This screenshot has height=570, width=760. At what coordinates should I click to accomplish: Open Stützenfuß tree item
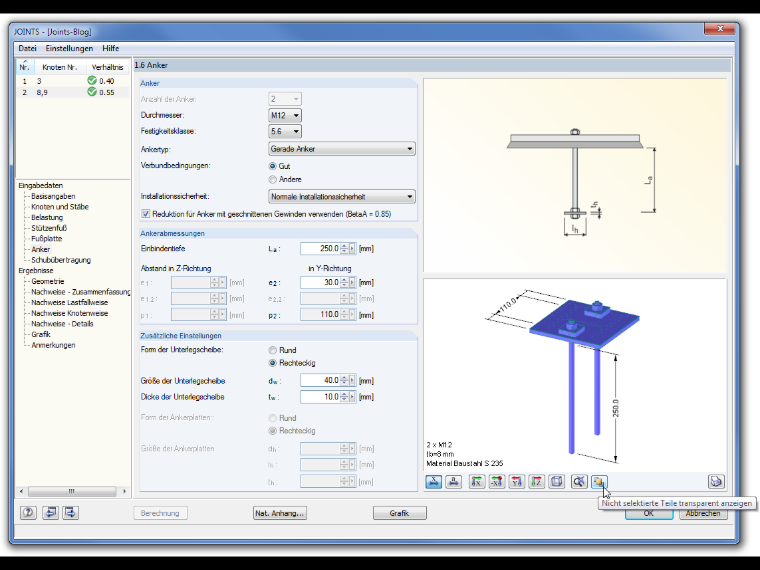(x=49, y=228)
